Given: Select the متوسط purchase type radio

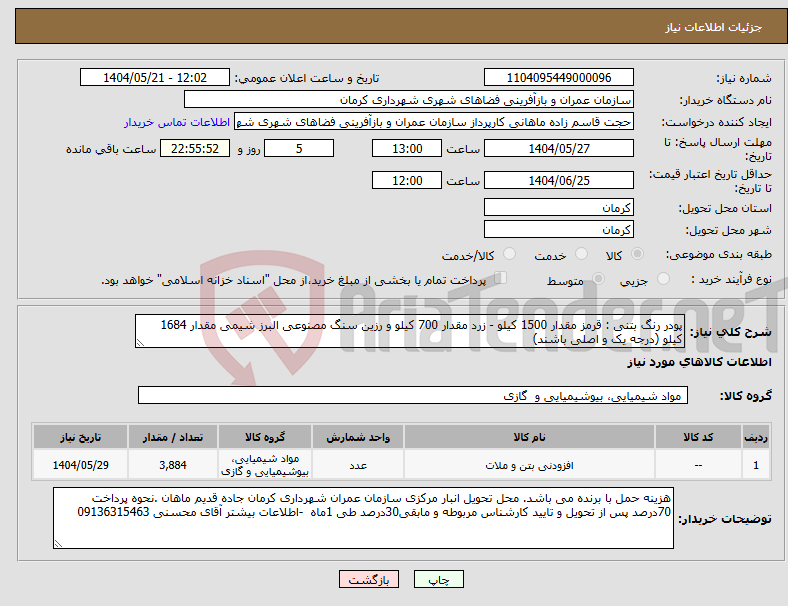Looking at the screenshot, I should point(599,278).
